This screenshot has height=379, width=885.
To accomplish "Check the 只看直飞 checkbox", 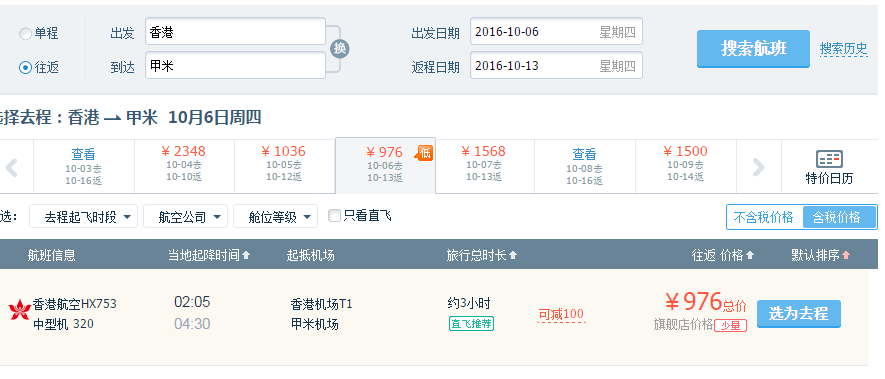I will tap(334, 216).
